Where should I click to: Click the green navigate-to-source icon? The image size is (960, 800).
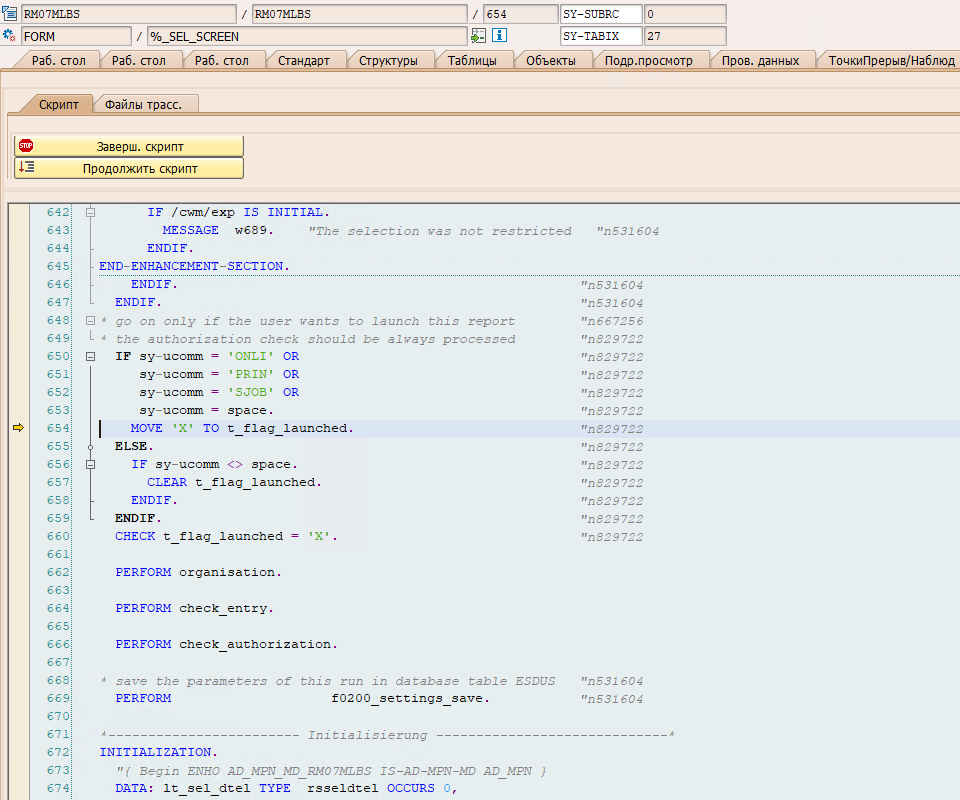pyautogui.click(x=478, y=36)
